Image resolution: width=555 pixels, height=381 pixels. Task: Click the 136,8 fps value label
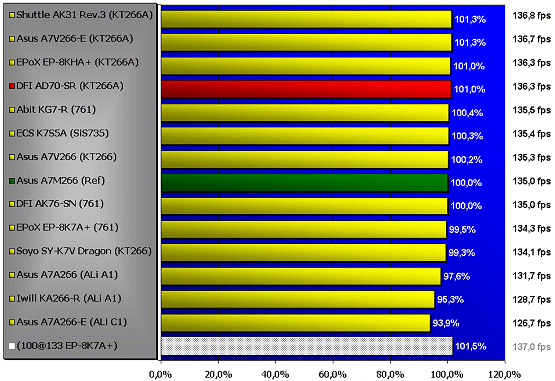532,16
